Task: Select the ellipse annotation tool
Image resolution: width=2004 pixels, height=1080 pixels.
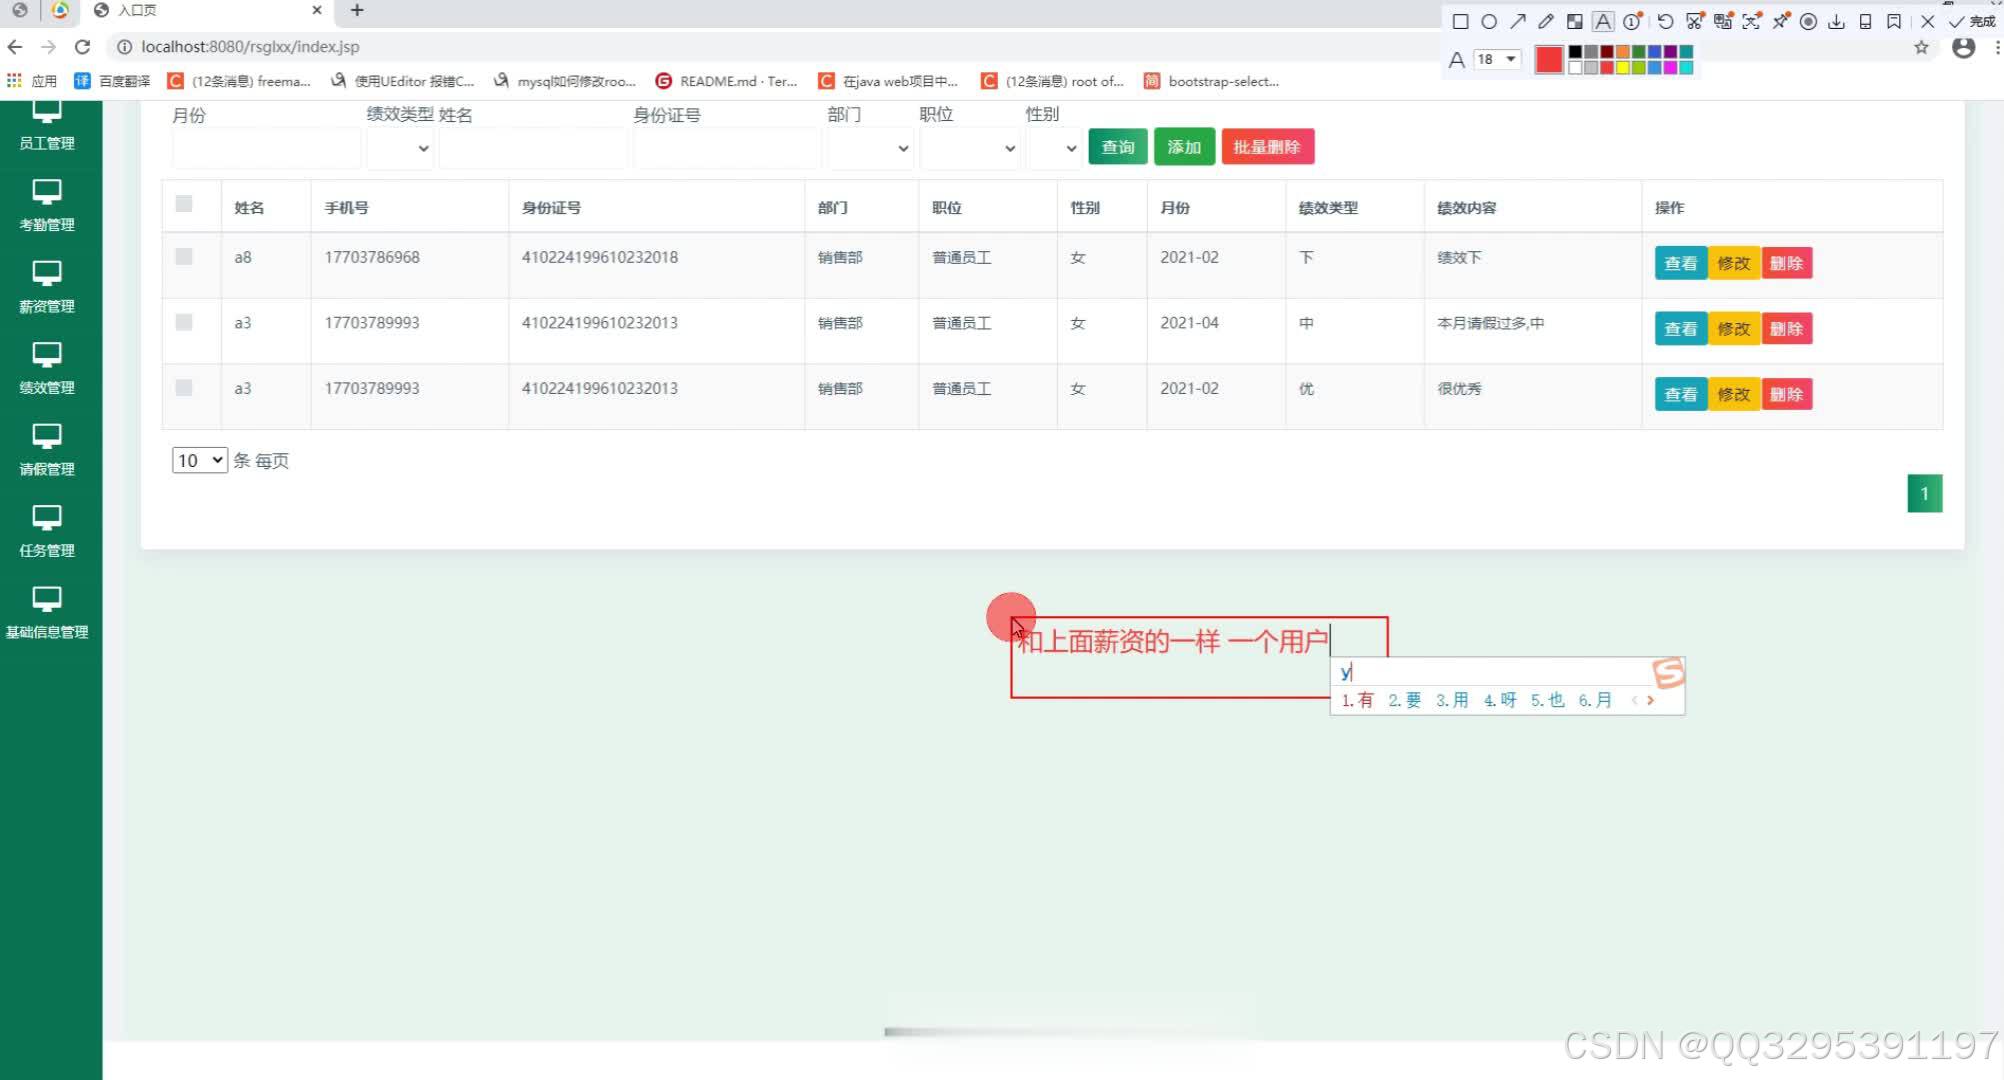Action: 1489,21
